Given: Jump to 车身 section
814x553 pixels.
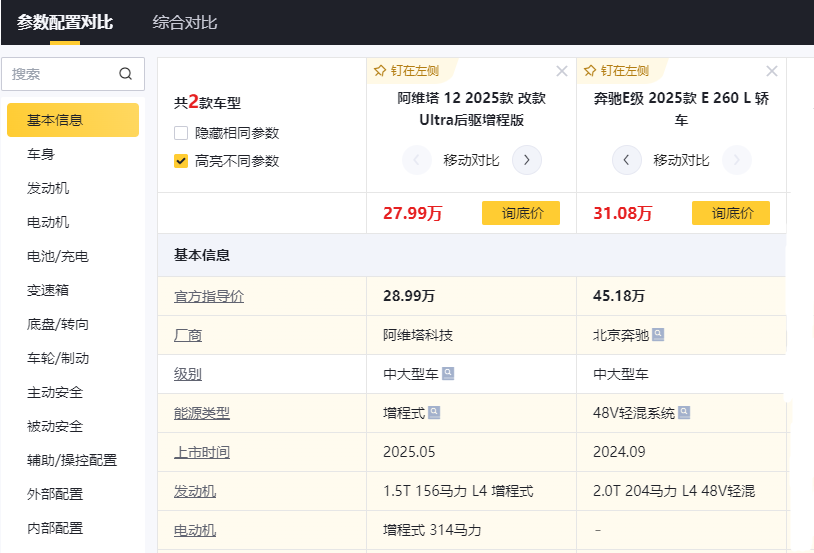Looking at the screenshot, I should pyautogui.click(x=41, y=154).
